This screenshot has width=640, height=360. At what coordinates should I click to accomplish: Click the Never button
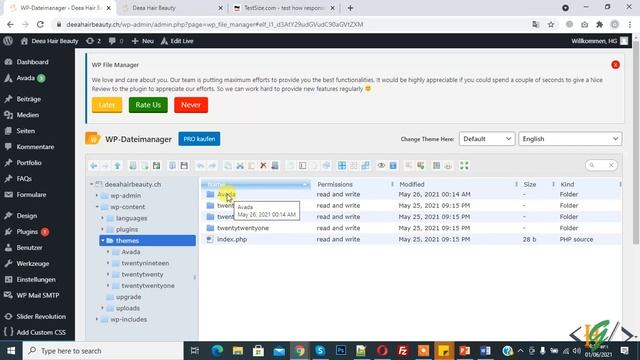coord(191,105)
